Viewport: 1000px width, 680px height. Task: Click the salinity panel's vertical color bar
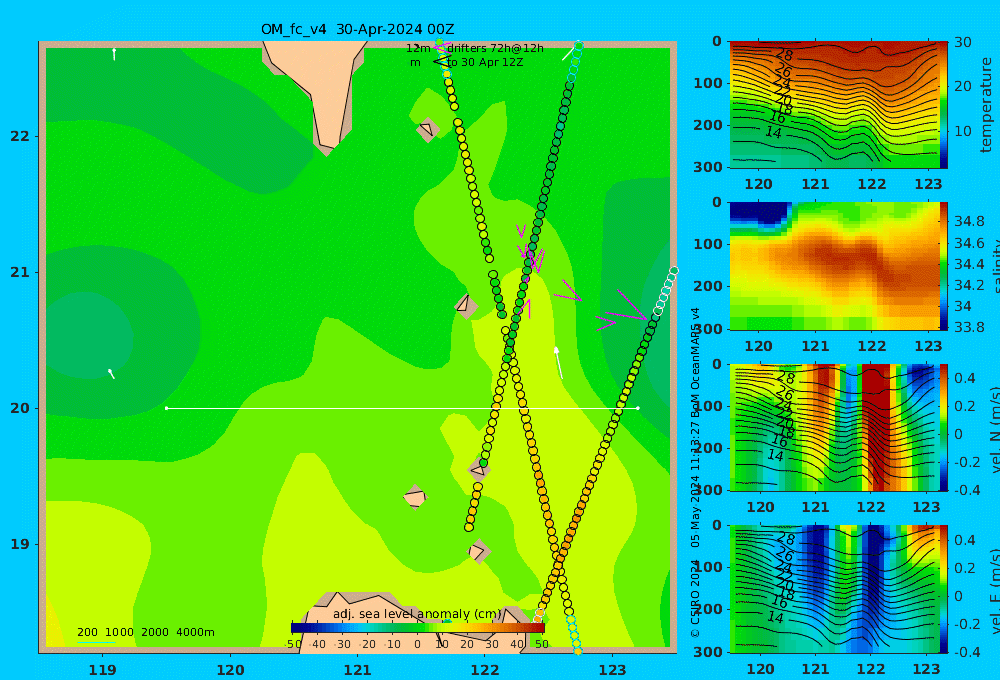click(x=944, y=266)
